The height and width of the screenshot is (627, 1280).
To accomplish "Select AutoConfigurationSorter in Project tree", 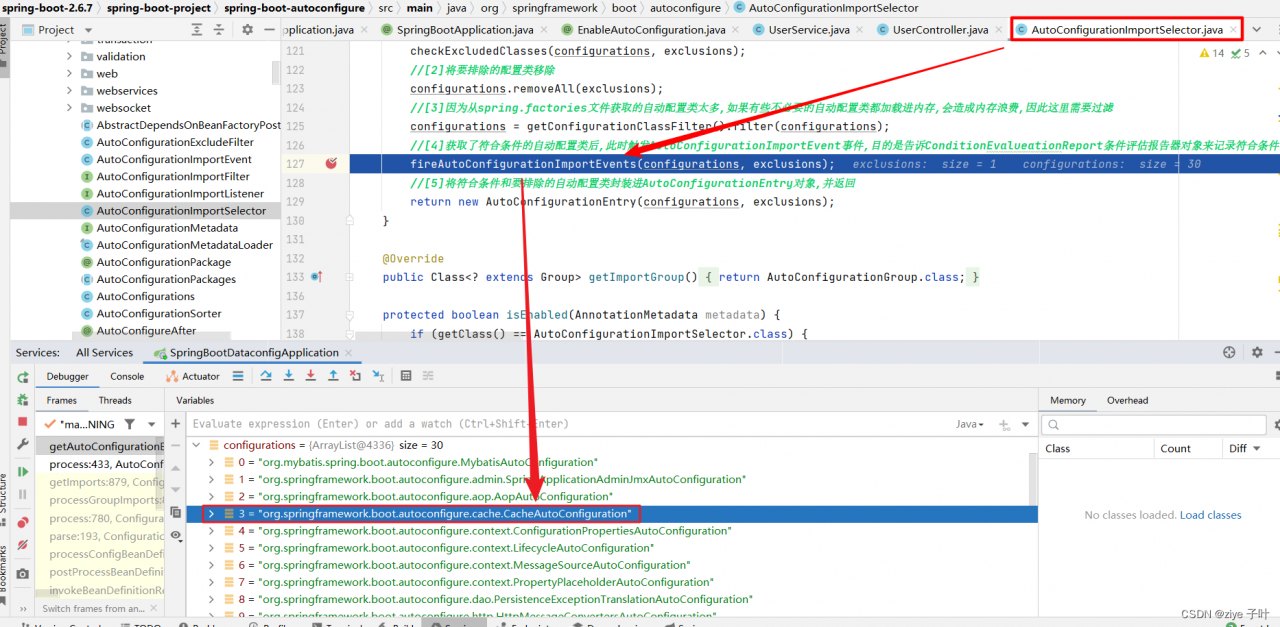I will pos(152,313).
